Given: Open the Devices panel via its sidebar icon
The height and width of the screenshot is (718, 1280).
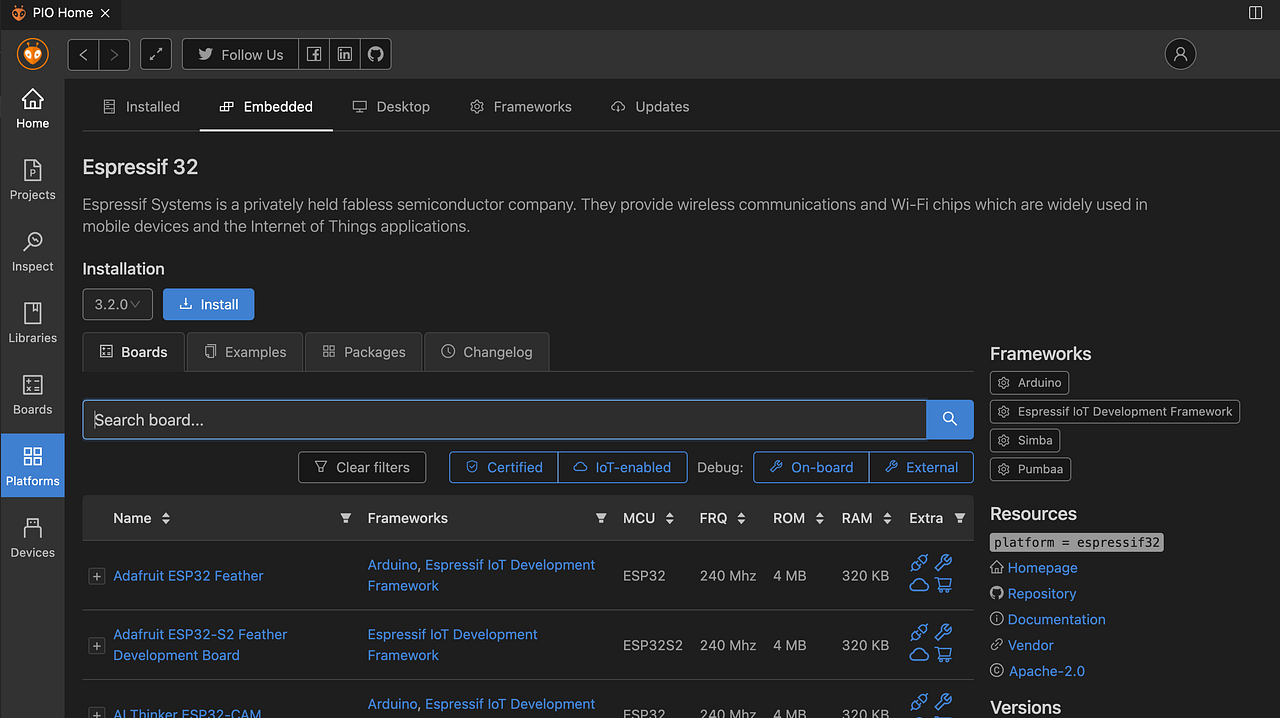Looking at the screenshot, I should [x=32, y=535].
